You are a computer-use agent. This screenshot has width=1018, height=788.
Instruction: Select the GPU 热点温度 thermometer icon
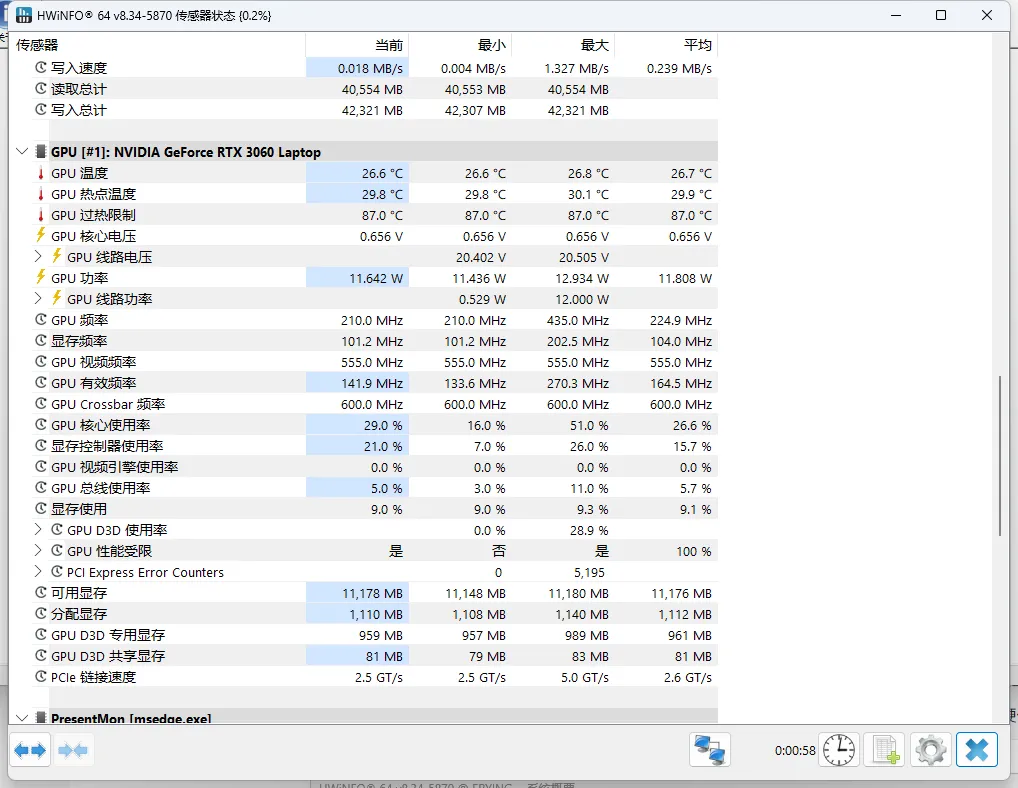click(x=41, y=194)
